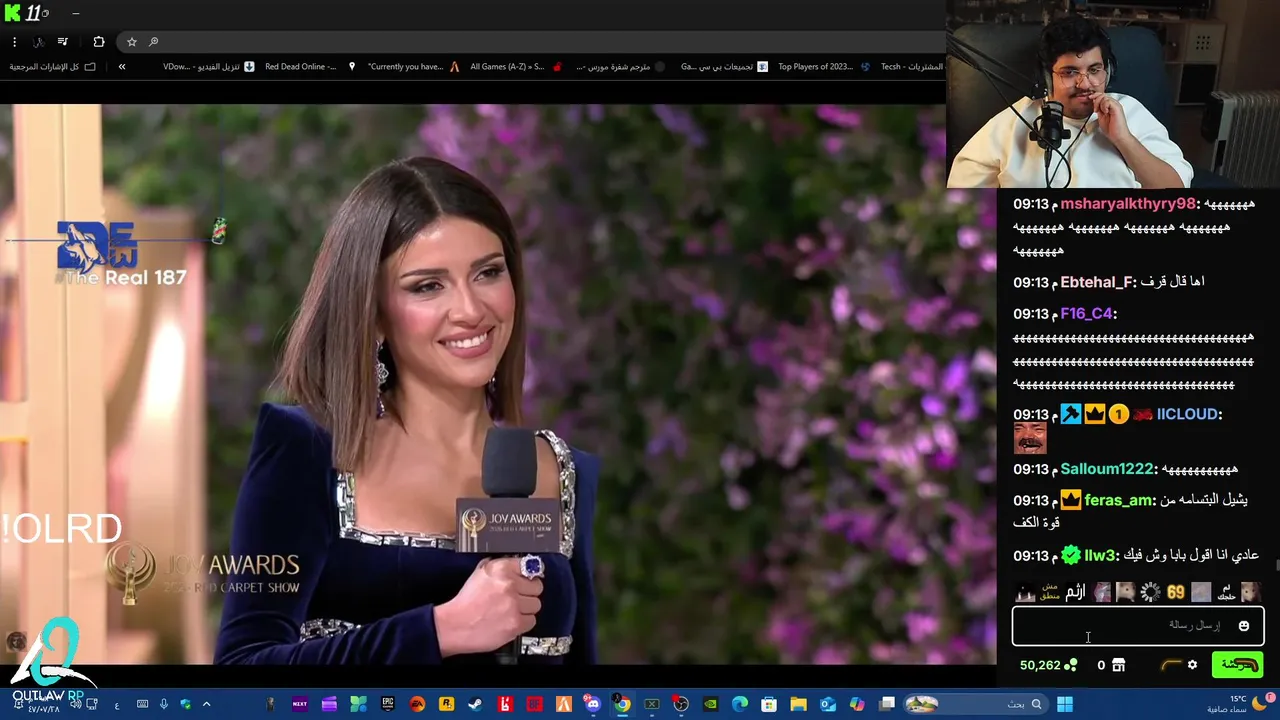Open the NEXT app on taskbar
Image resolution: width=1280 pixels, height=720 pixels.
[300, 704]
